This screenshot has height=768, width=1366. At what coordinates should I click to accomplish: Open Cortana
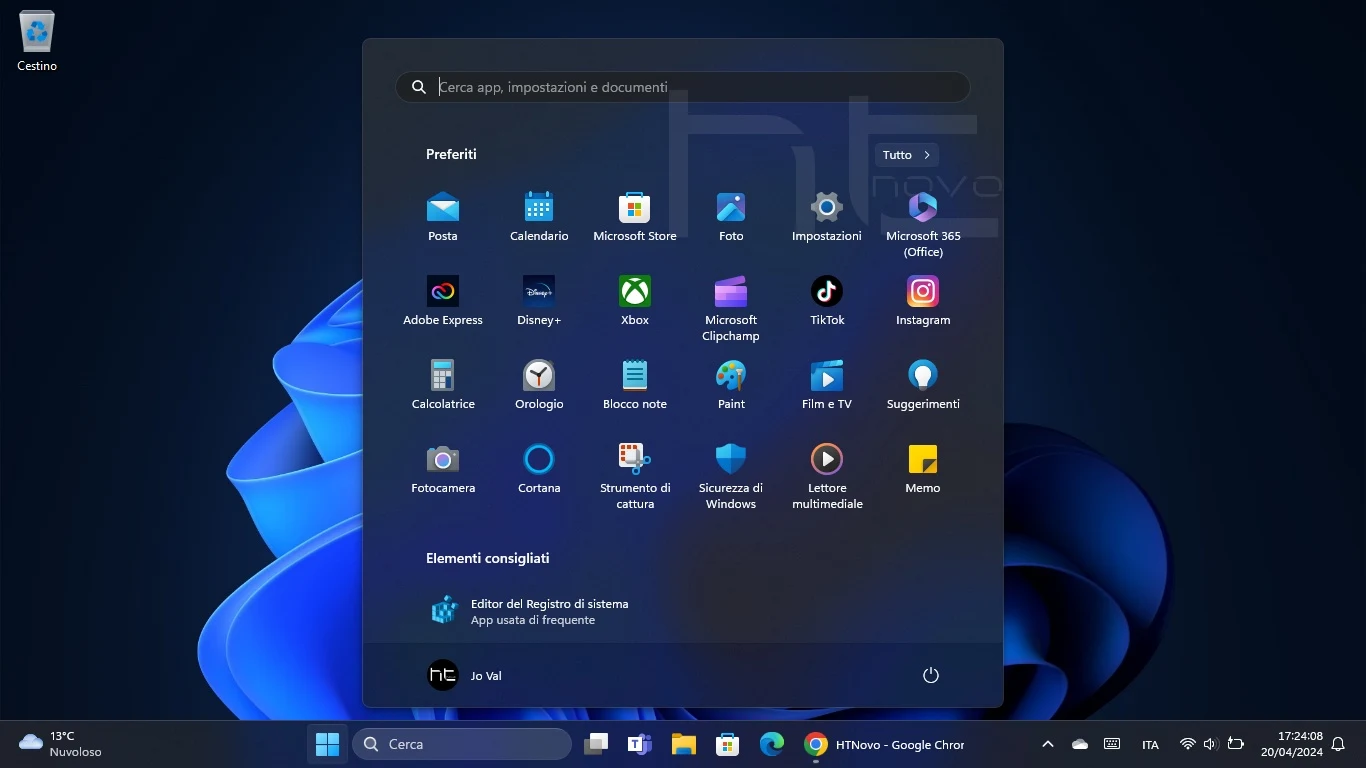[x=539, y=469]
